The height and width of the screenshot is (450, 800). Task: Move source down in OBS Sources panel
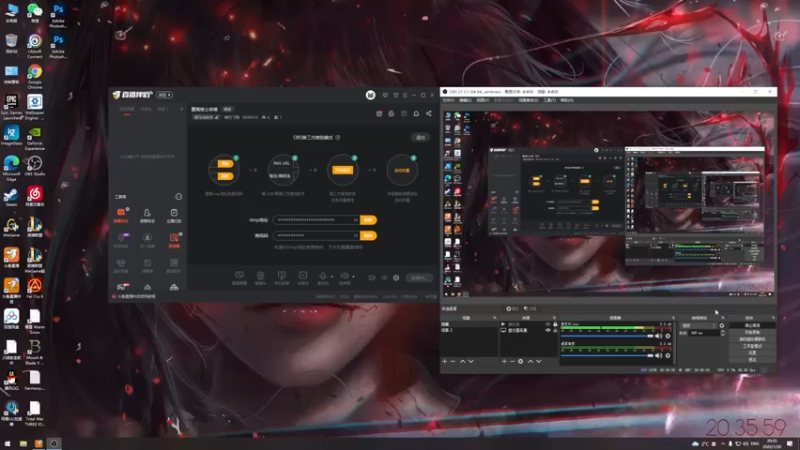click(539, 361)
